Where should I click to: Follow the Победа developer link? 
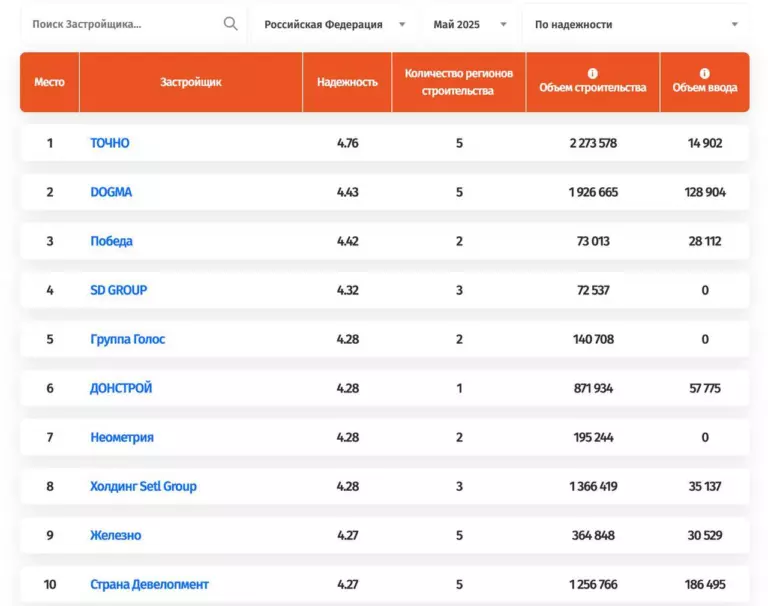tap(111, 241)
